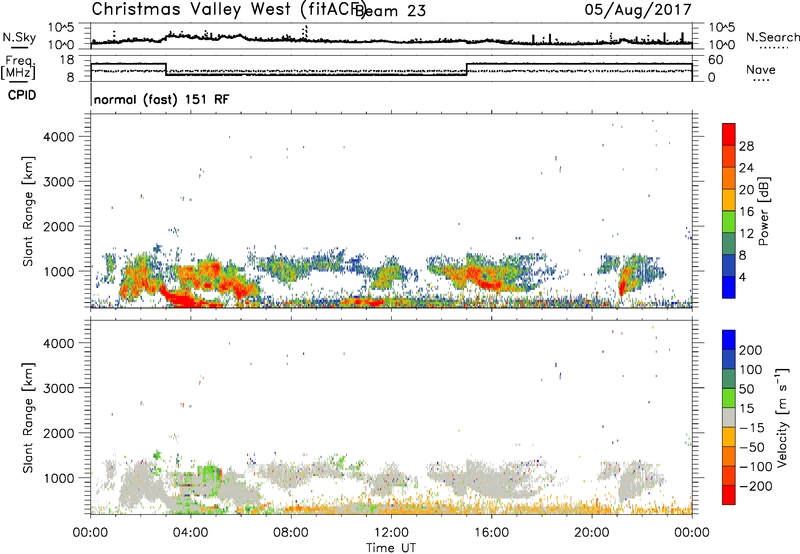Click the "Slant Range [km]" label of velocity panel
800x554 pixels.
28,418
